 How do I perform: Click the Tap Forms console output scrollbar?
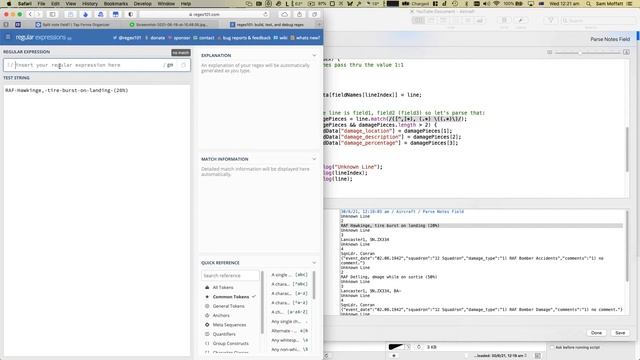(627, 247)
